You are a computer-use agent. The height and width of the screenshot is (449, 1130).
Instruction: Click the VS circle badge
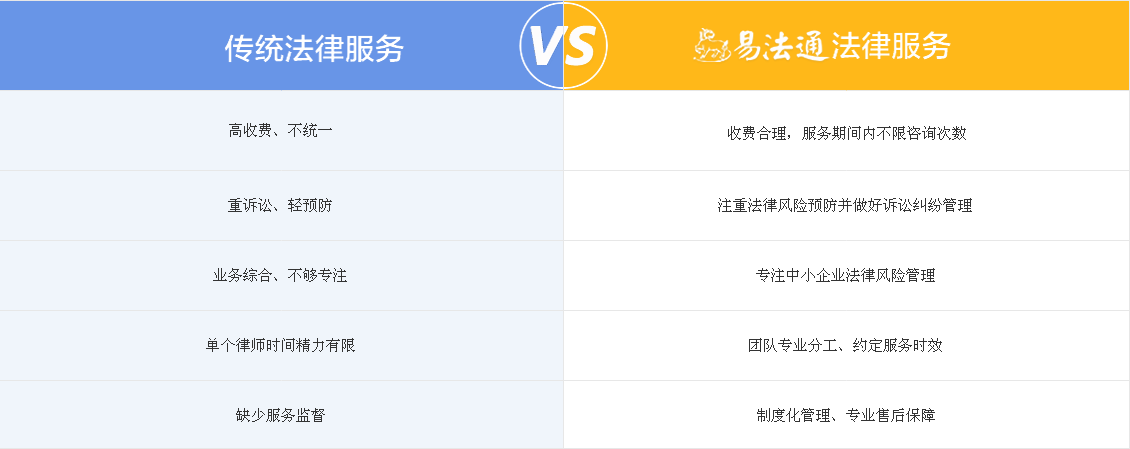point(564,45)
